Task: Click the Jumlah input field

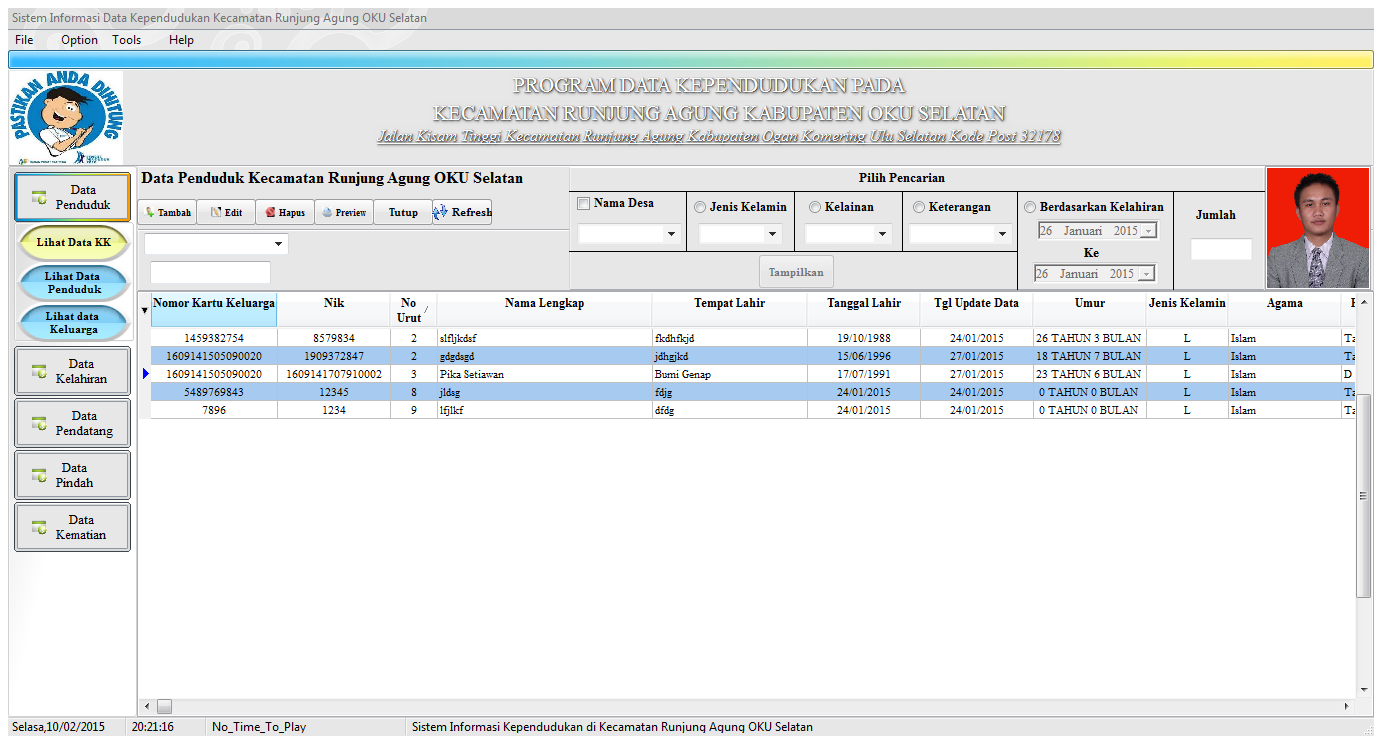Action: click(x=1222, y=247)
